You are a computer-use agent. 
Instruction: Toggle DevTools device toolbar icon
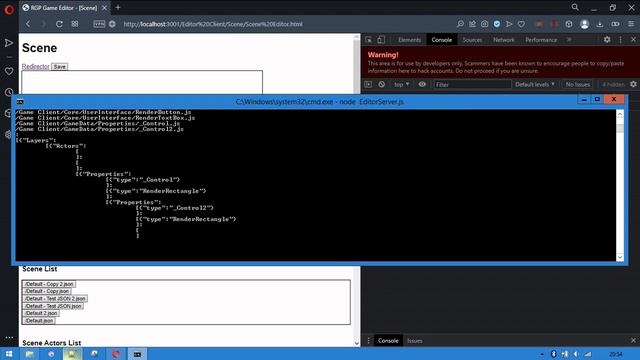pos(381,40)
